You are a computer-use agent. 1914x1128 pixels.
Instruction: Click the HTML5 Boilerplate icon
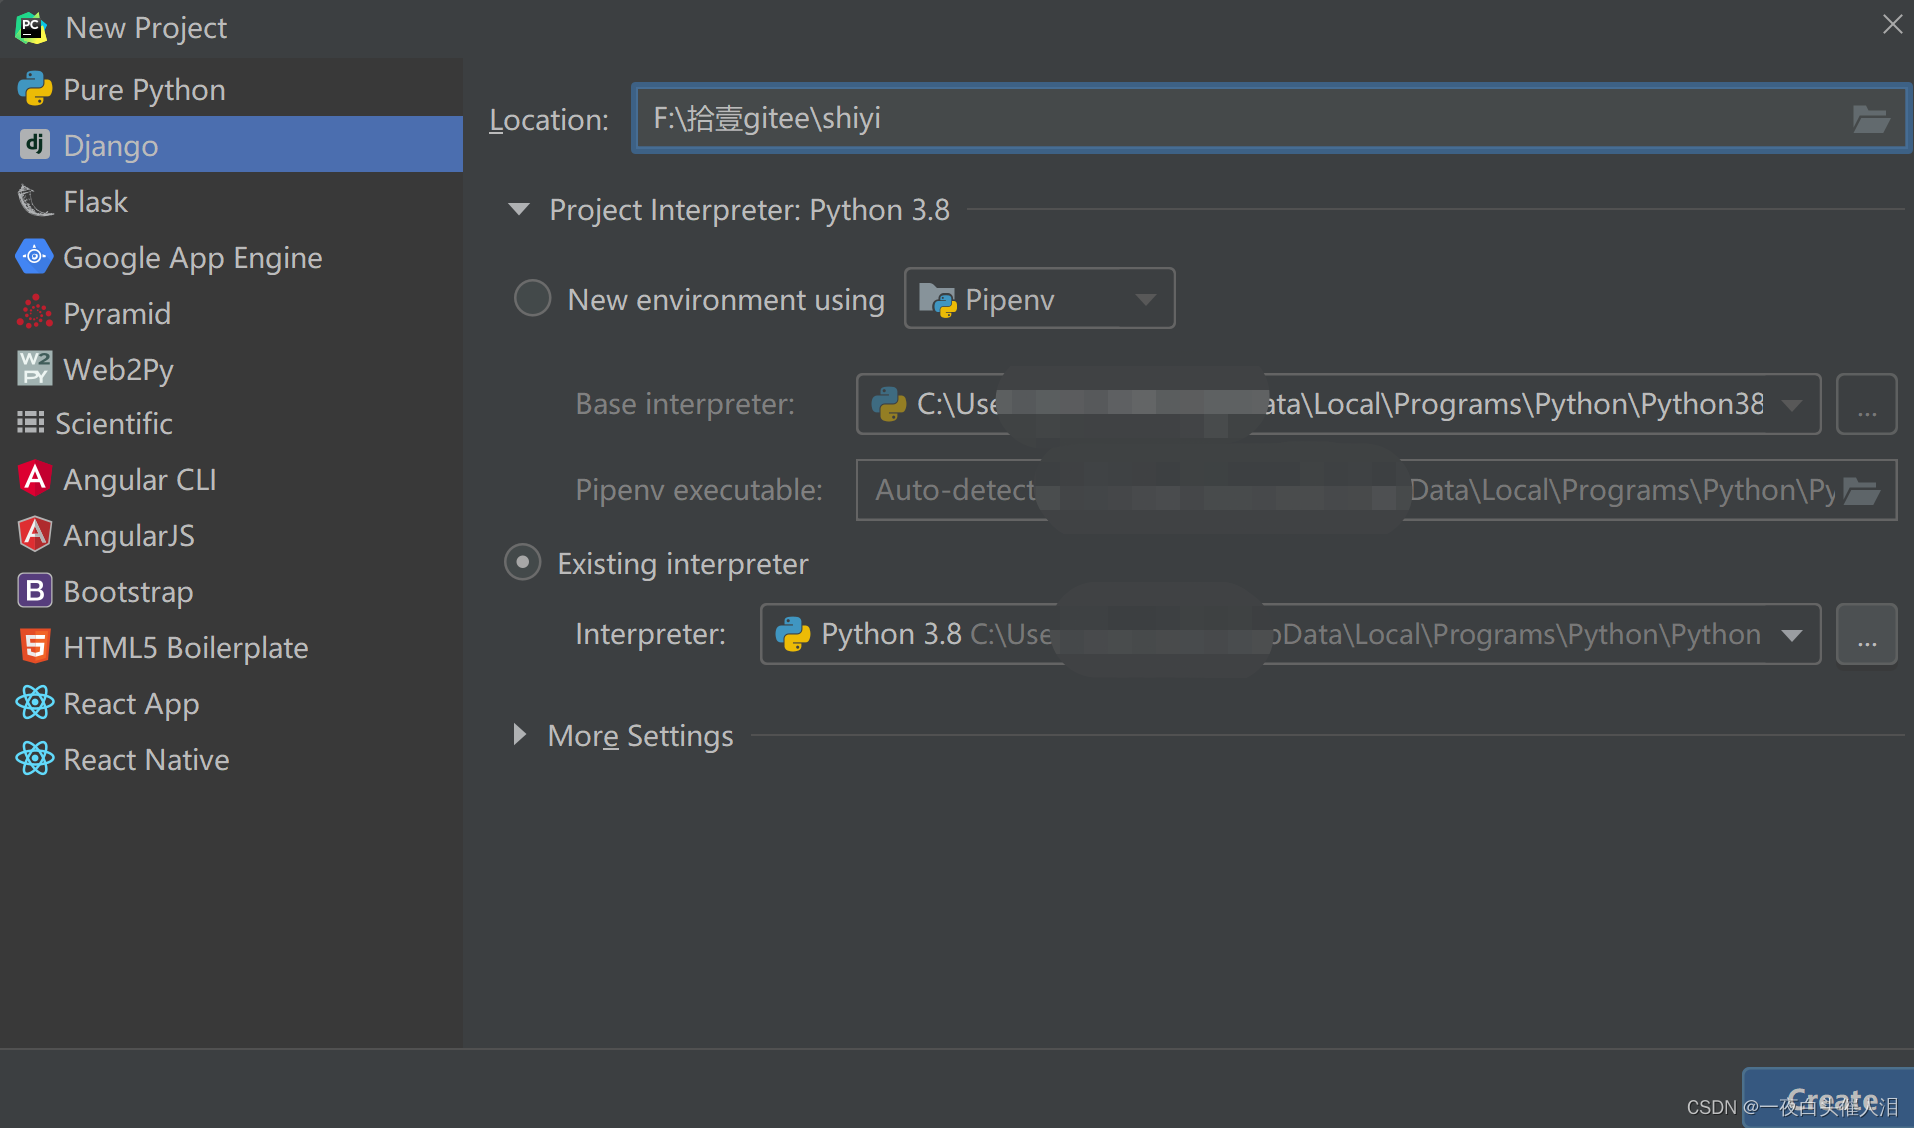pos(34,647)
